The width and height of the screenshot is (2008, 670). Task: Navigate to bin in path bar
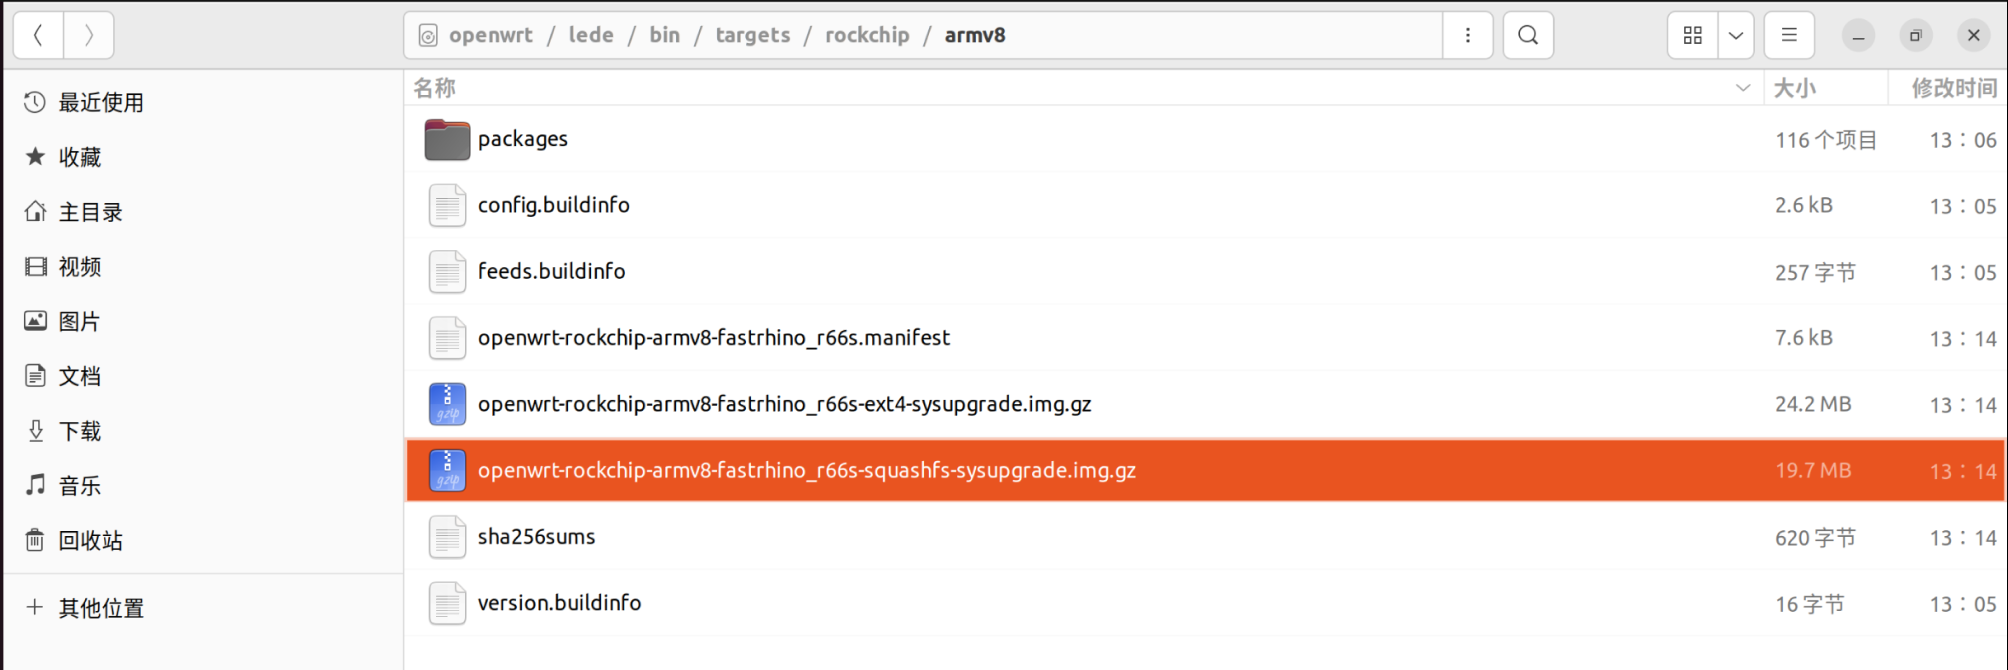click(664, 35)
